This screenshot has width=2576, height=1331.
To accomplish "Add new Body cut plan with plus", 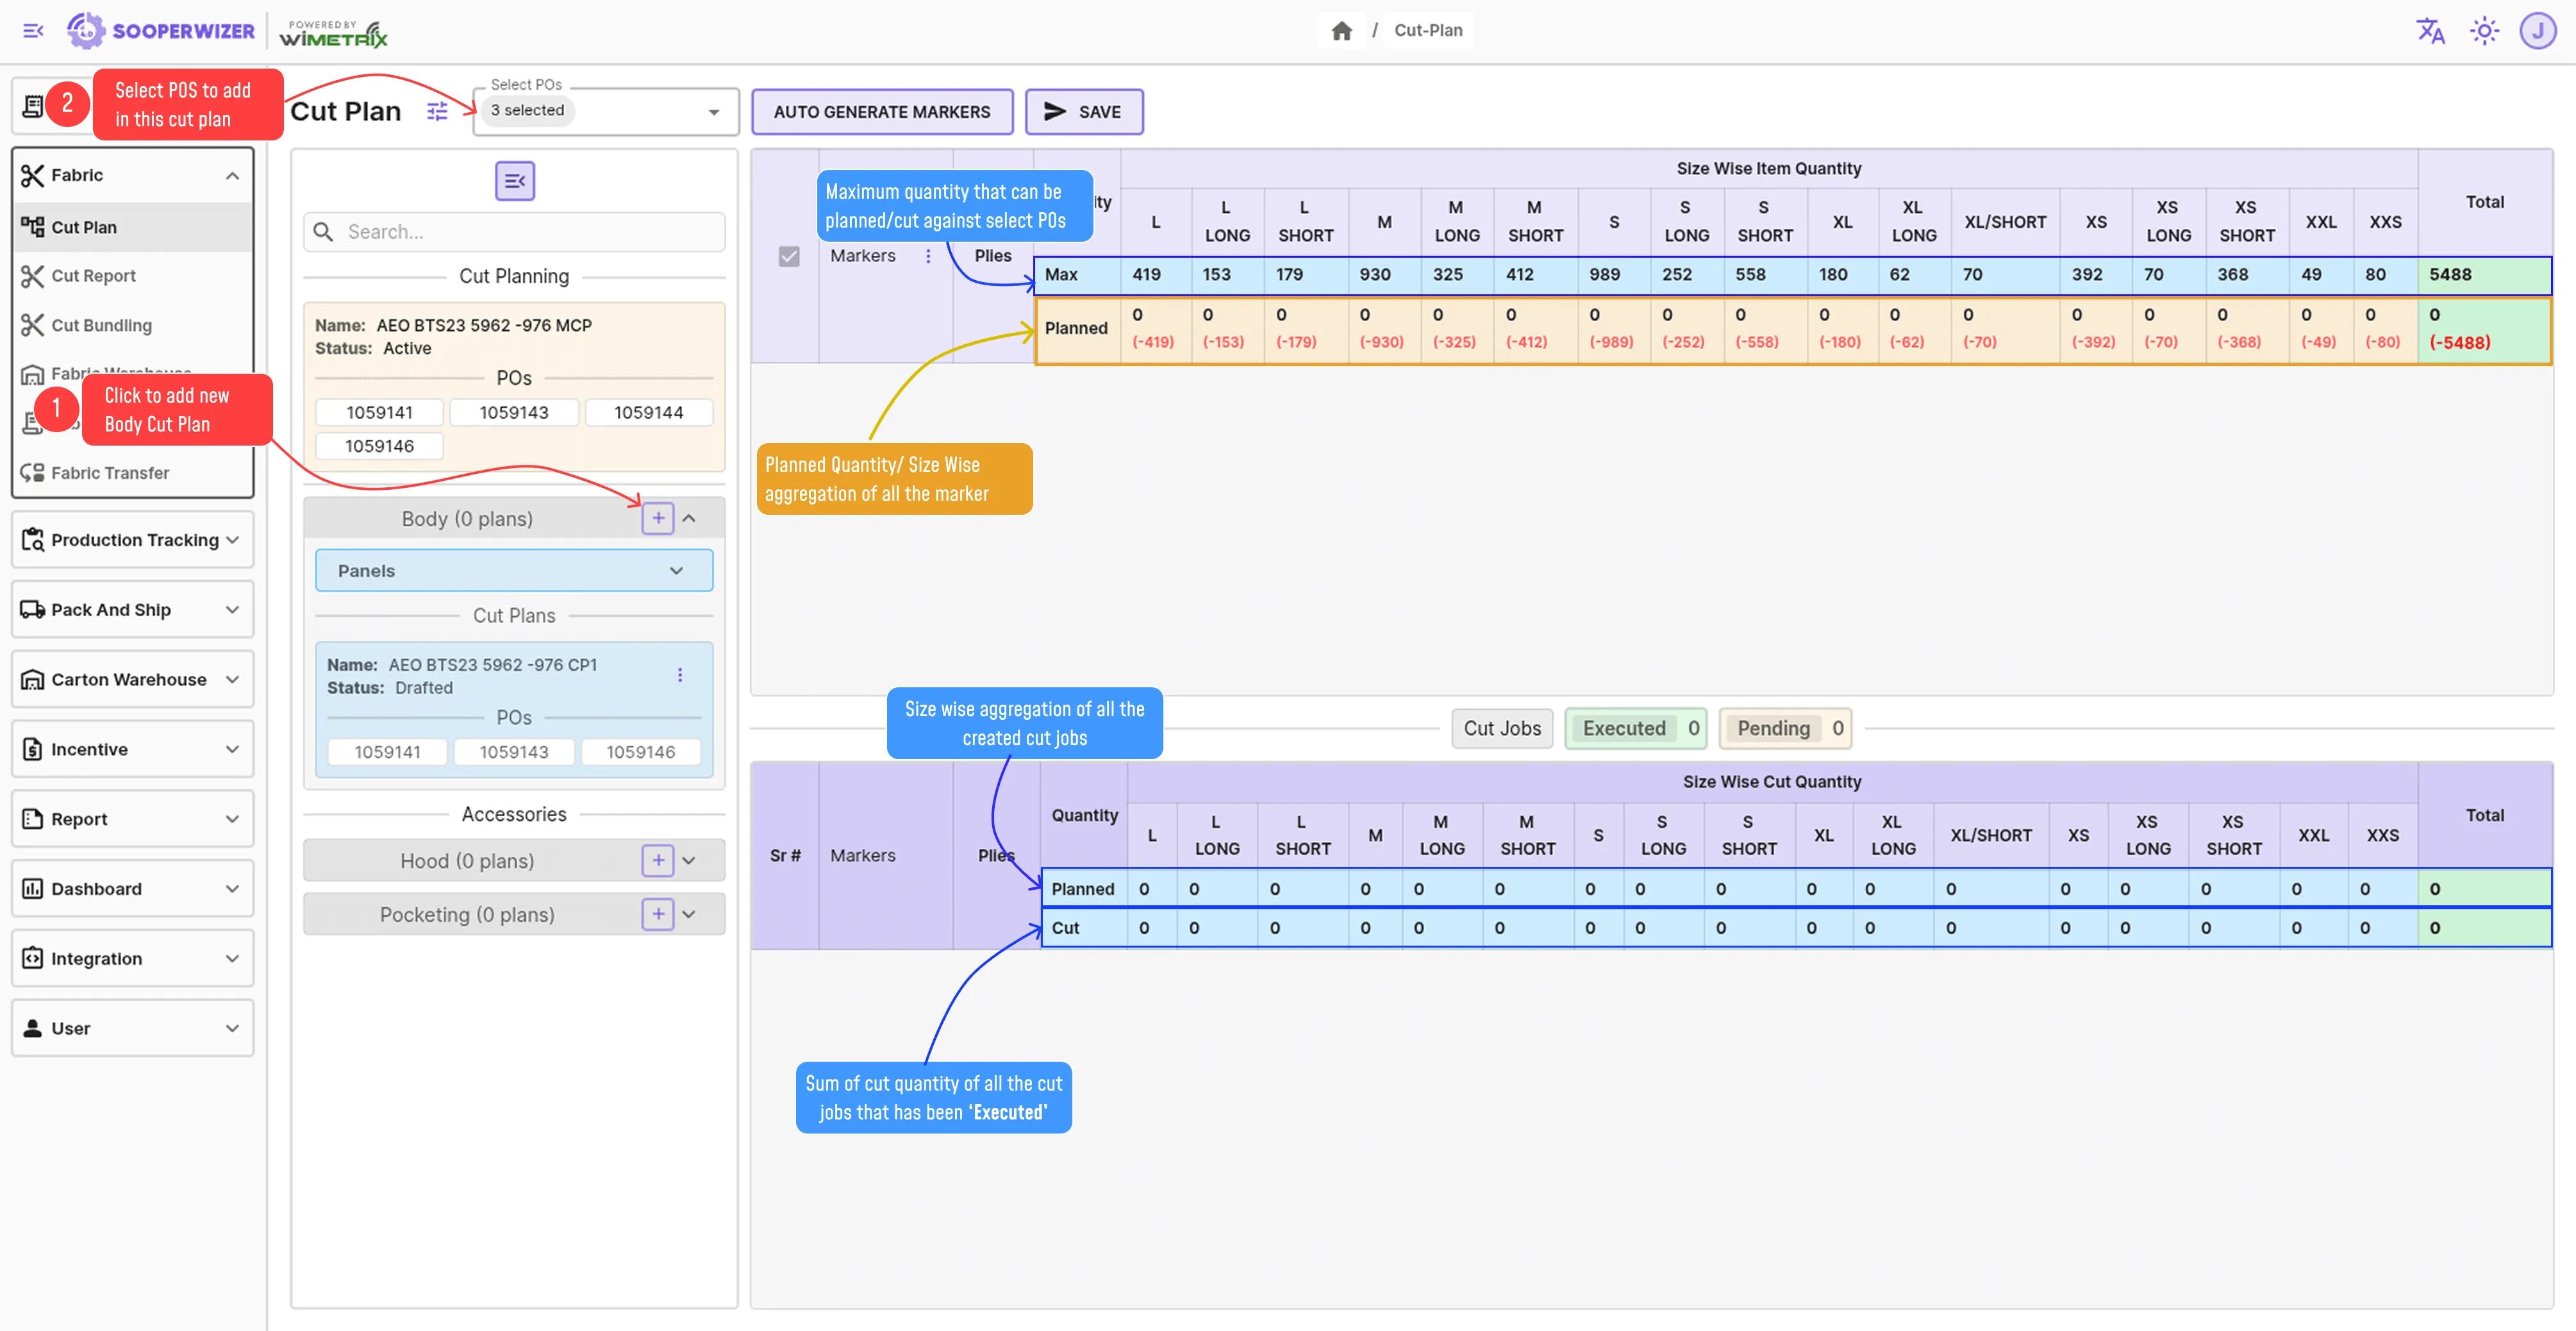I will (657, 518).
